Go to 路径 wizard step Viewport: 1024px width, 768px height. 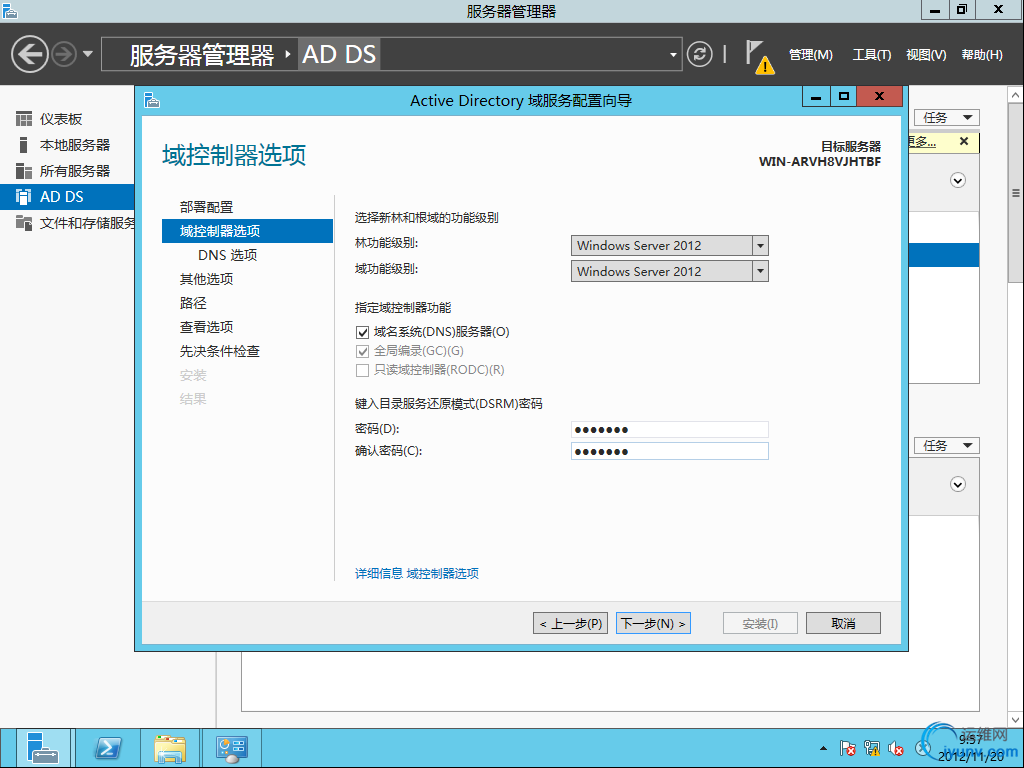point(193,303)
